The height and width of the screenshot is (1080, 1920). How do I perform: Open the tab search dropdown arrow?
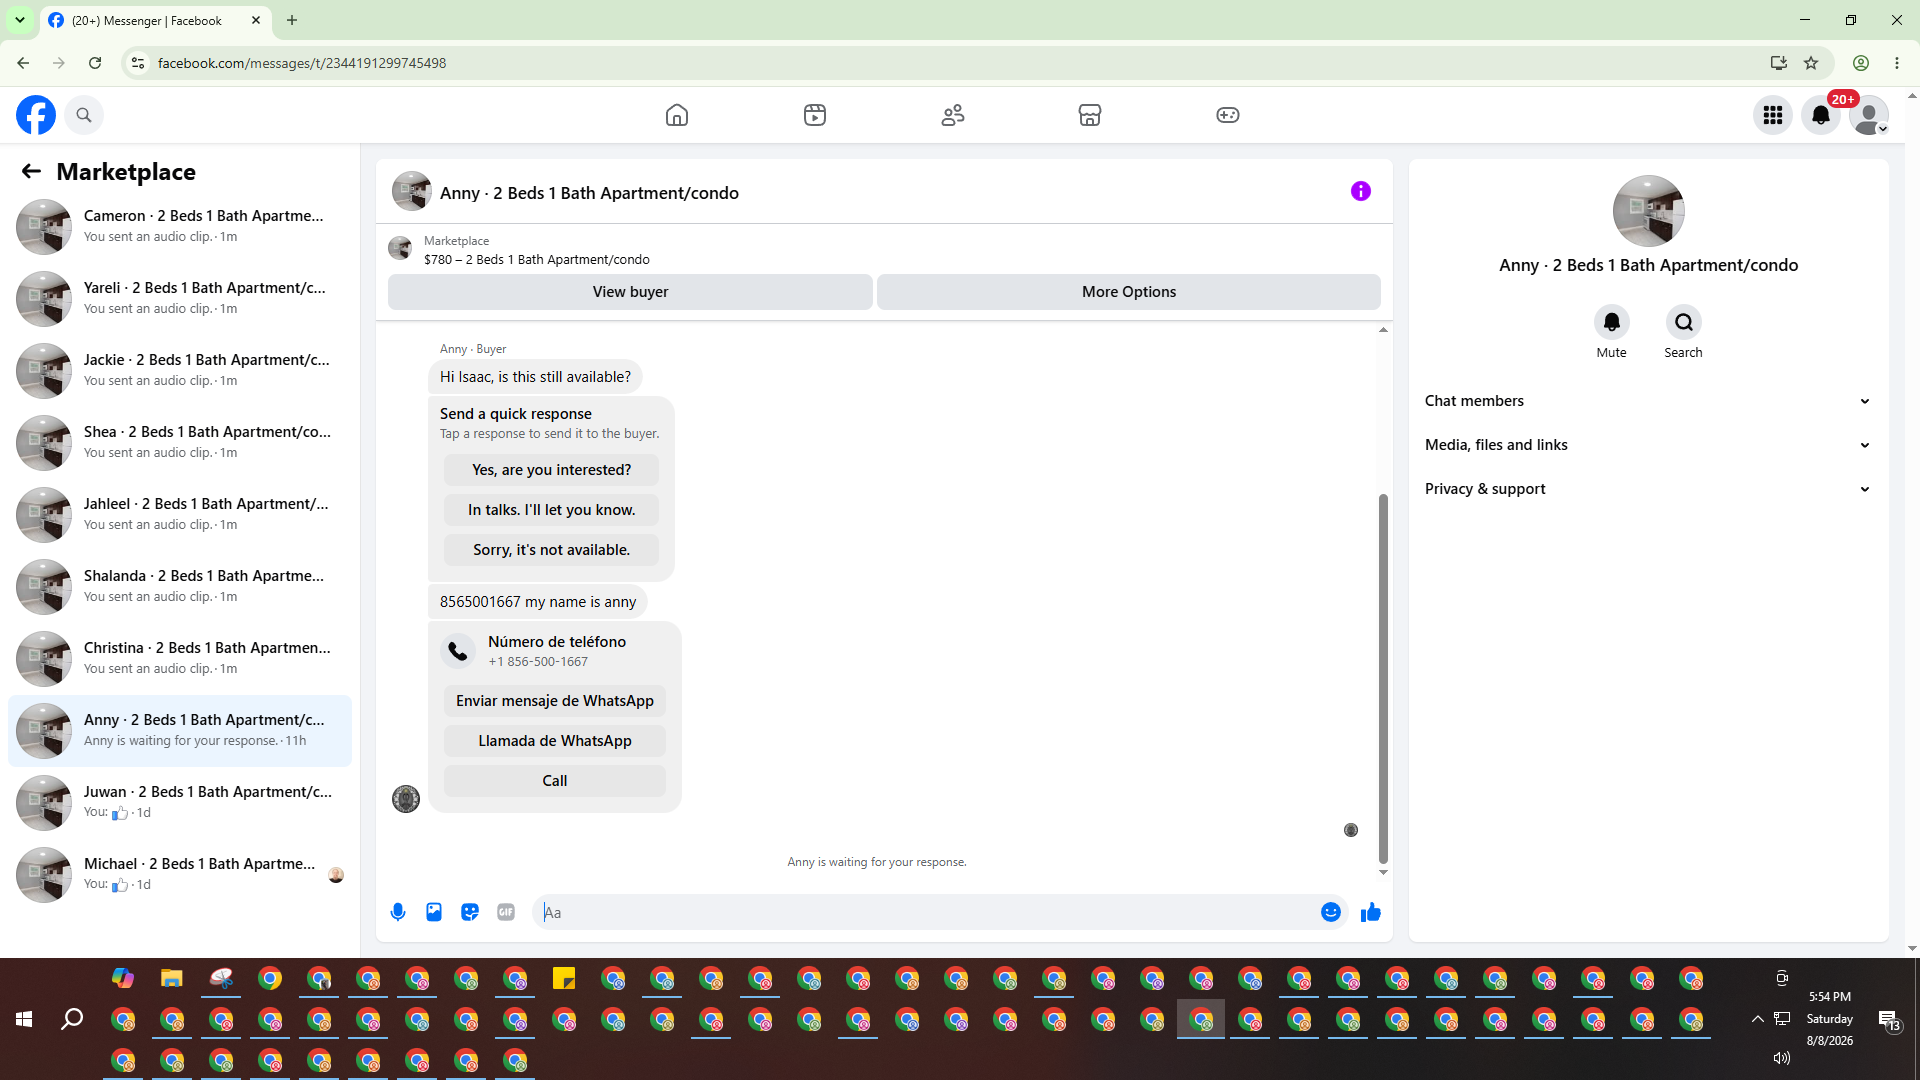point(20,20)
